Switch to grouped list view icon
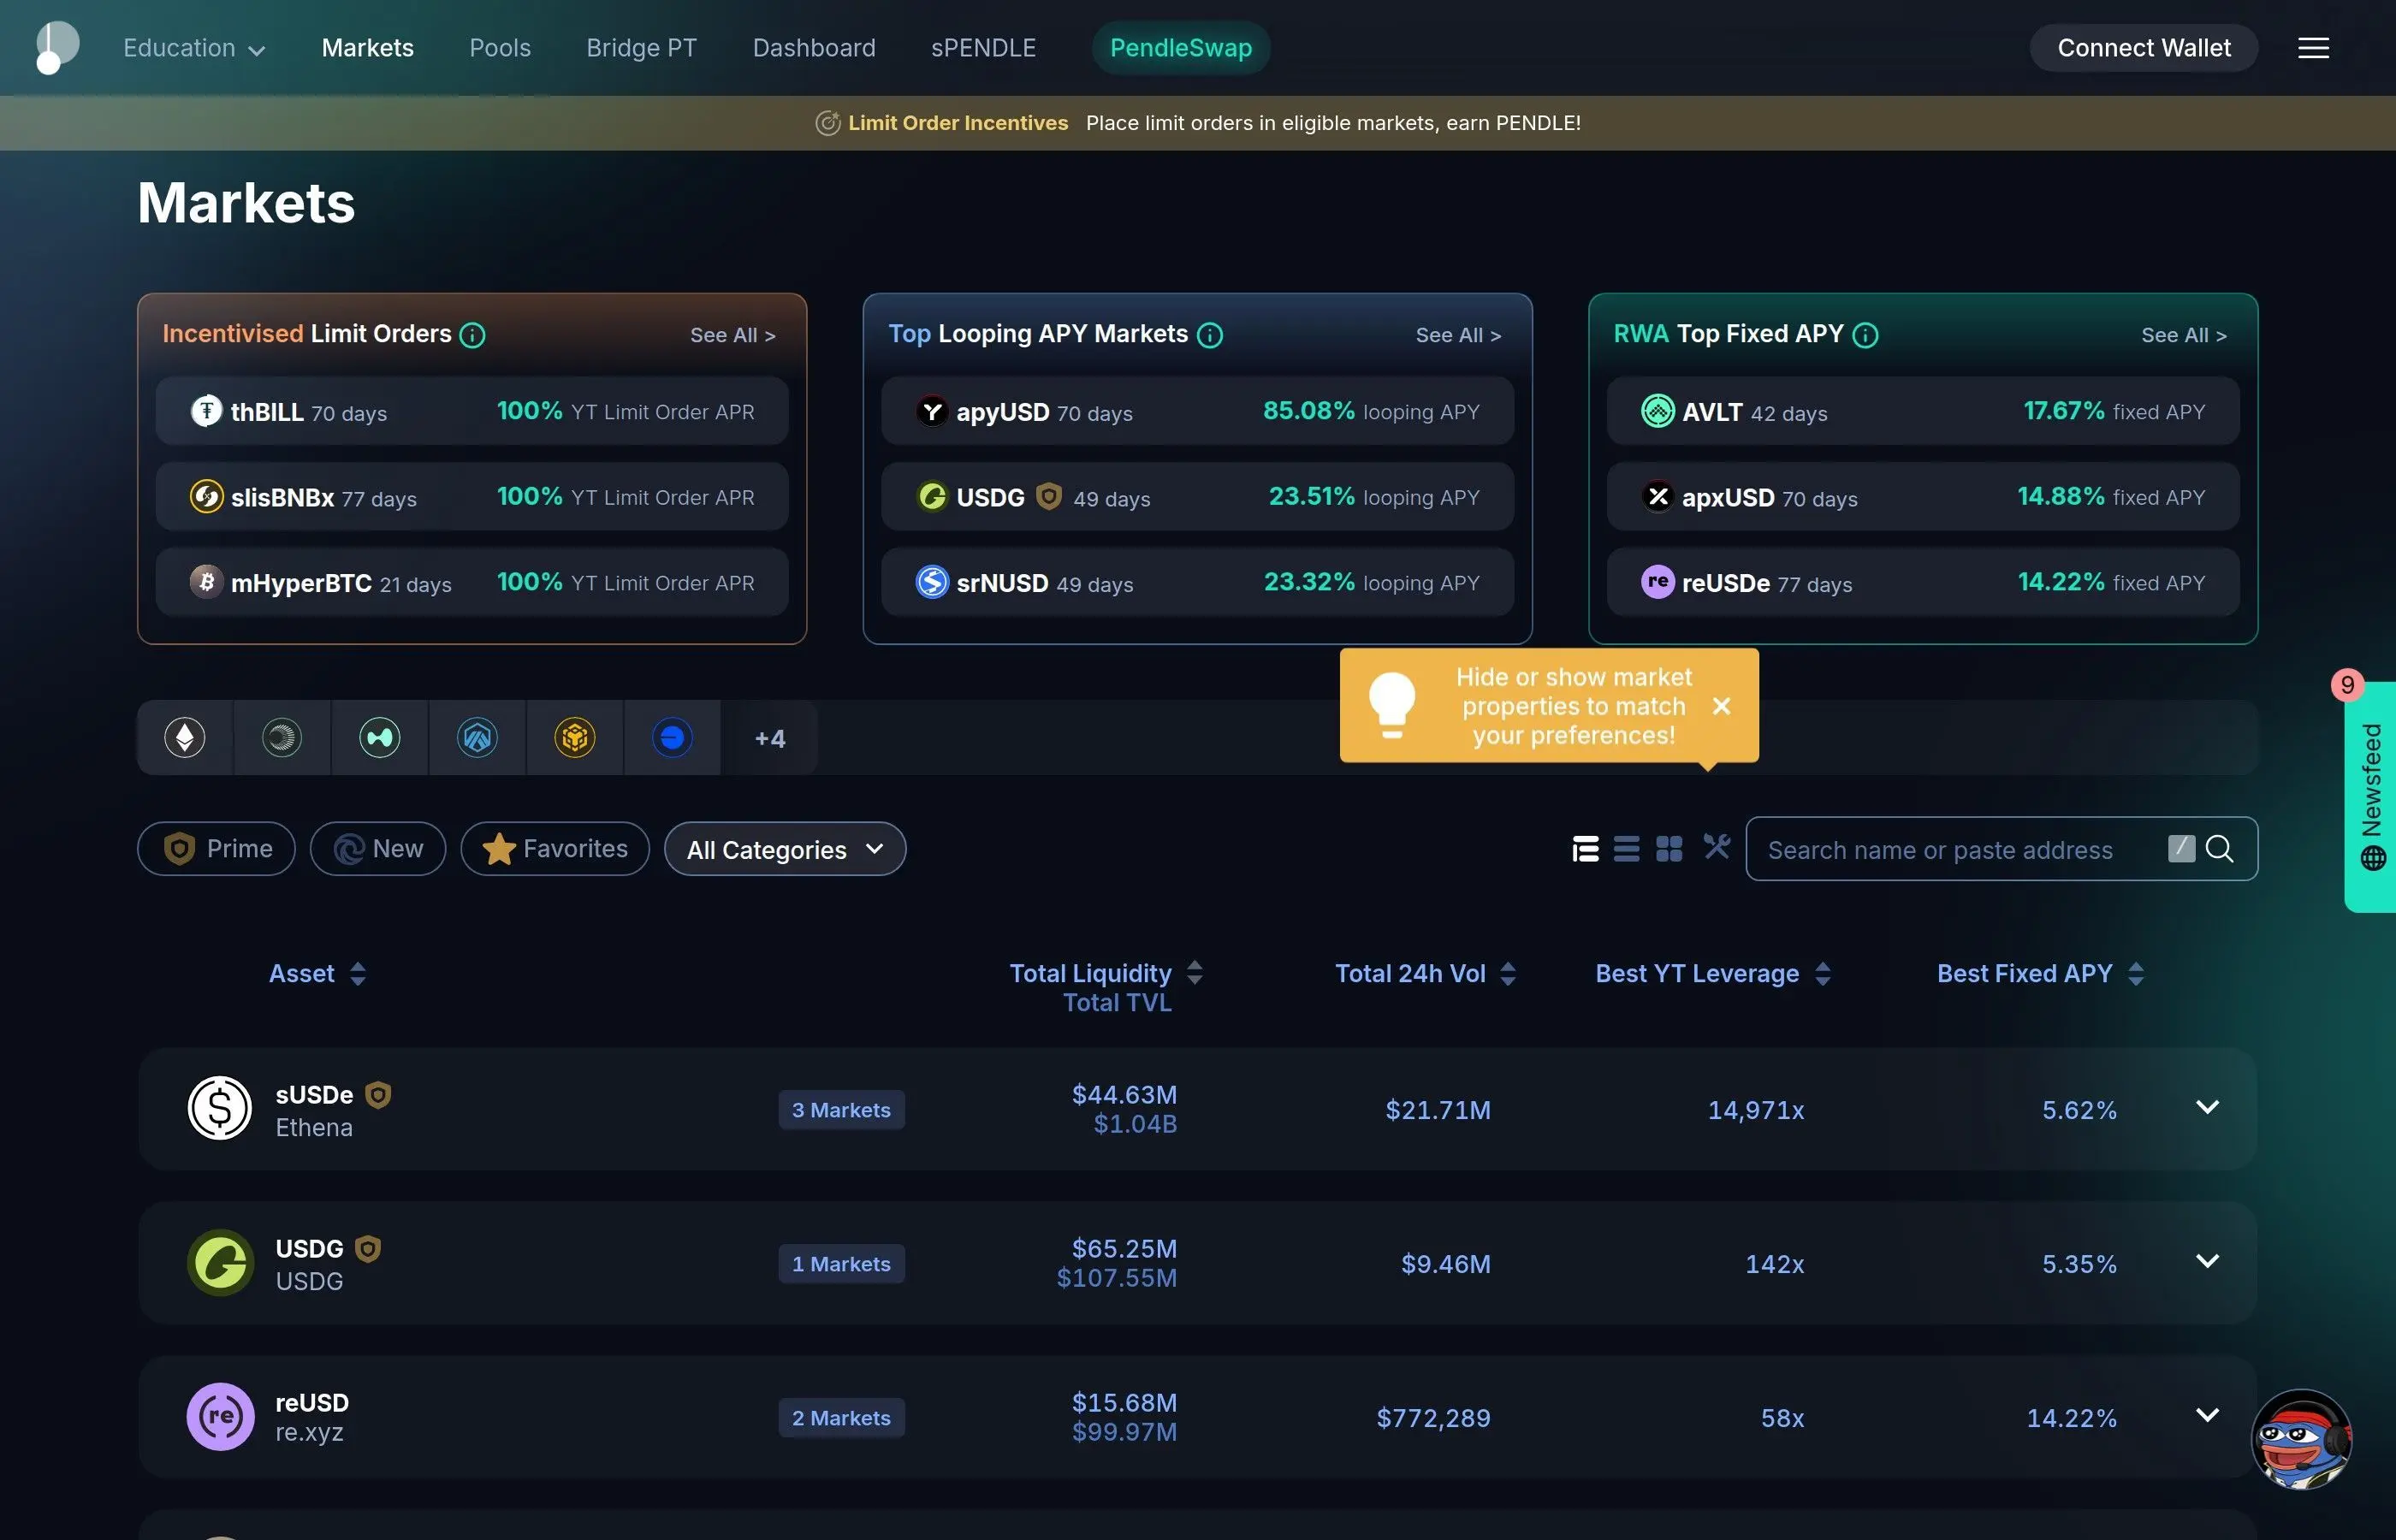 (1585, 849)
